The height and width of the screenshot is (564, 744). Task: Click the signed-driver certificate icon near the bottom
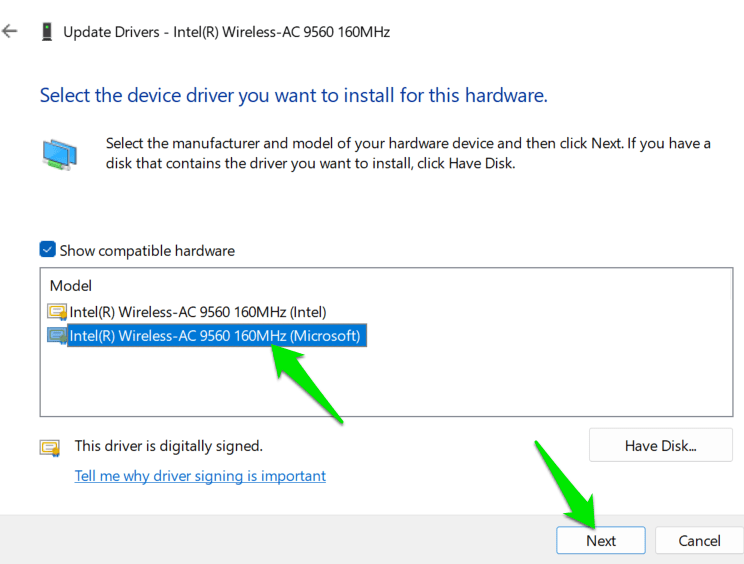(x=50, y=448)
